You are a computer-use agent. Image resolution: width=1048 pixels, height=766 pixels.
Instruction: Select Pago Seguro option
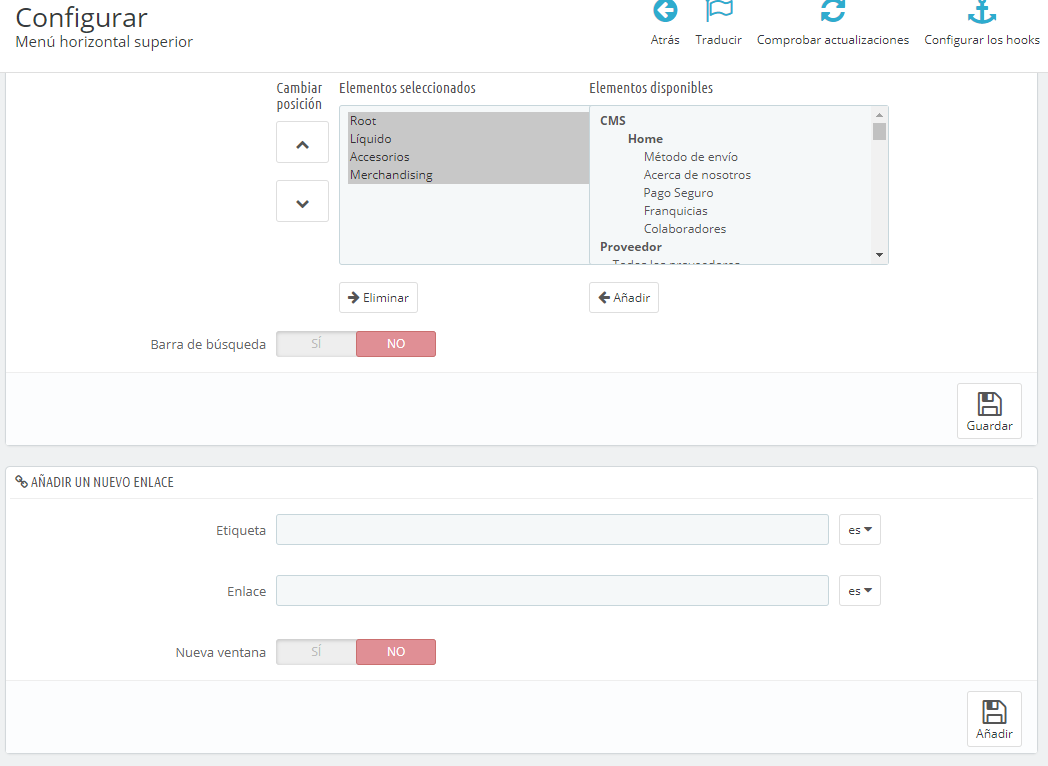click(x=678, y=193)
